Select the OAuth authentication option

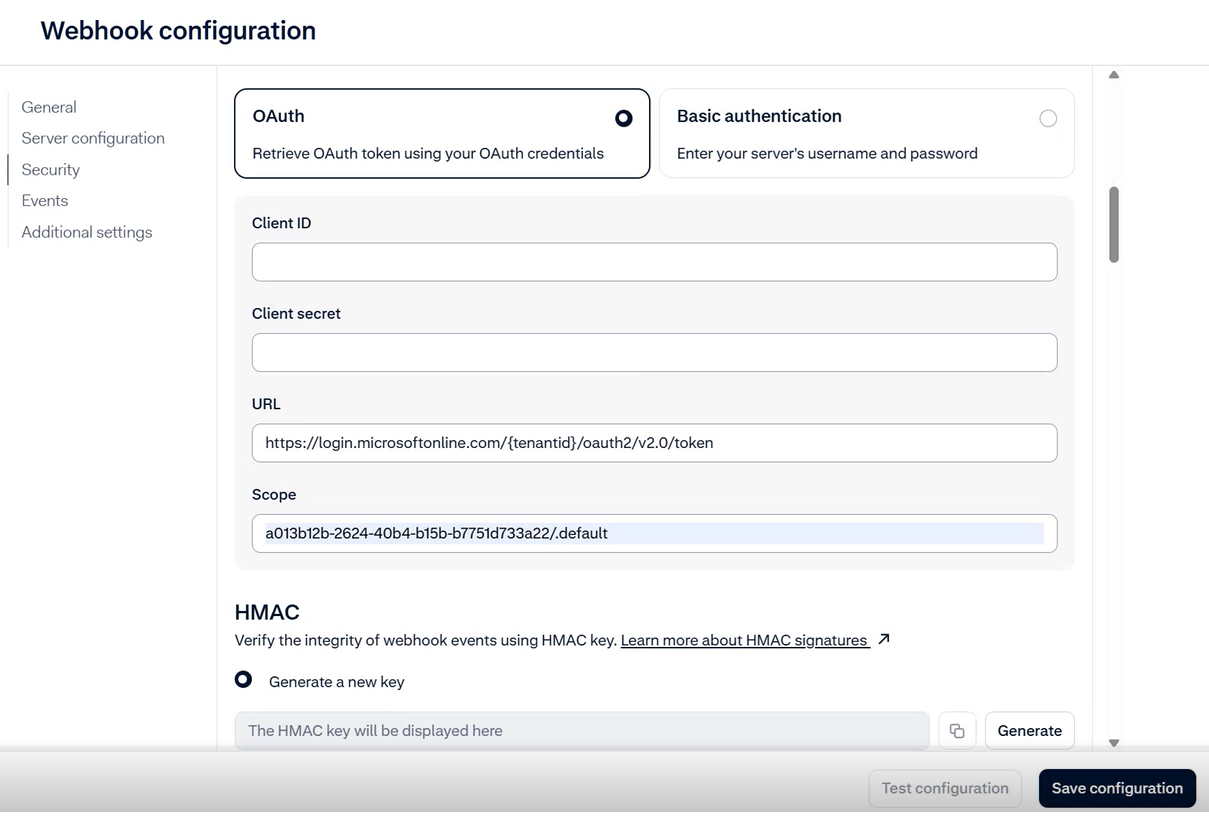623,117
